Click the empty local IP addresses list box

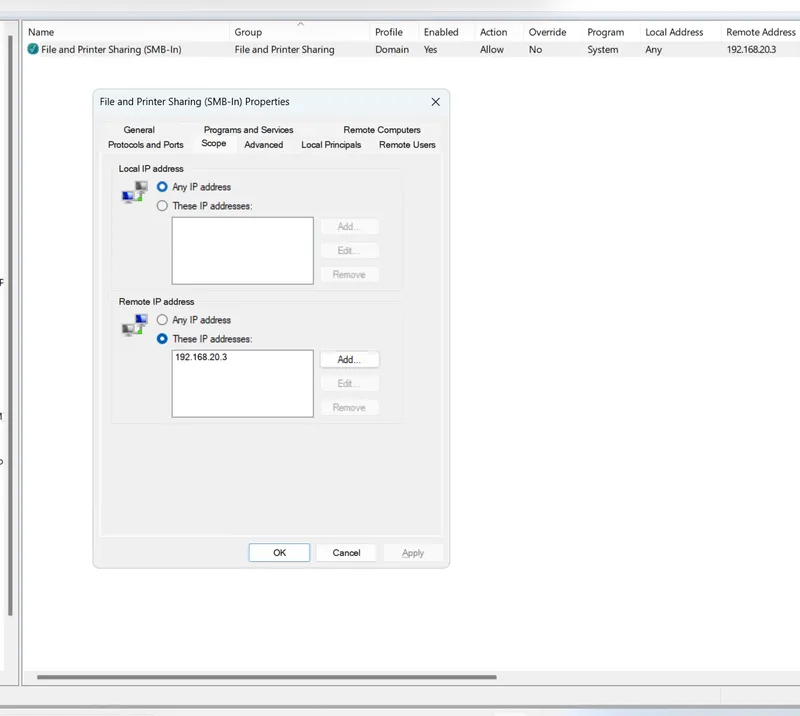pyautogui.click(x=242, y=251)
